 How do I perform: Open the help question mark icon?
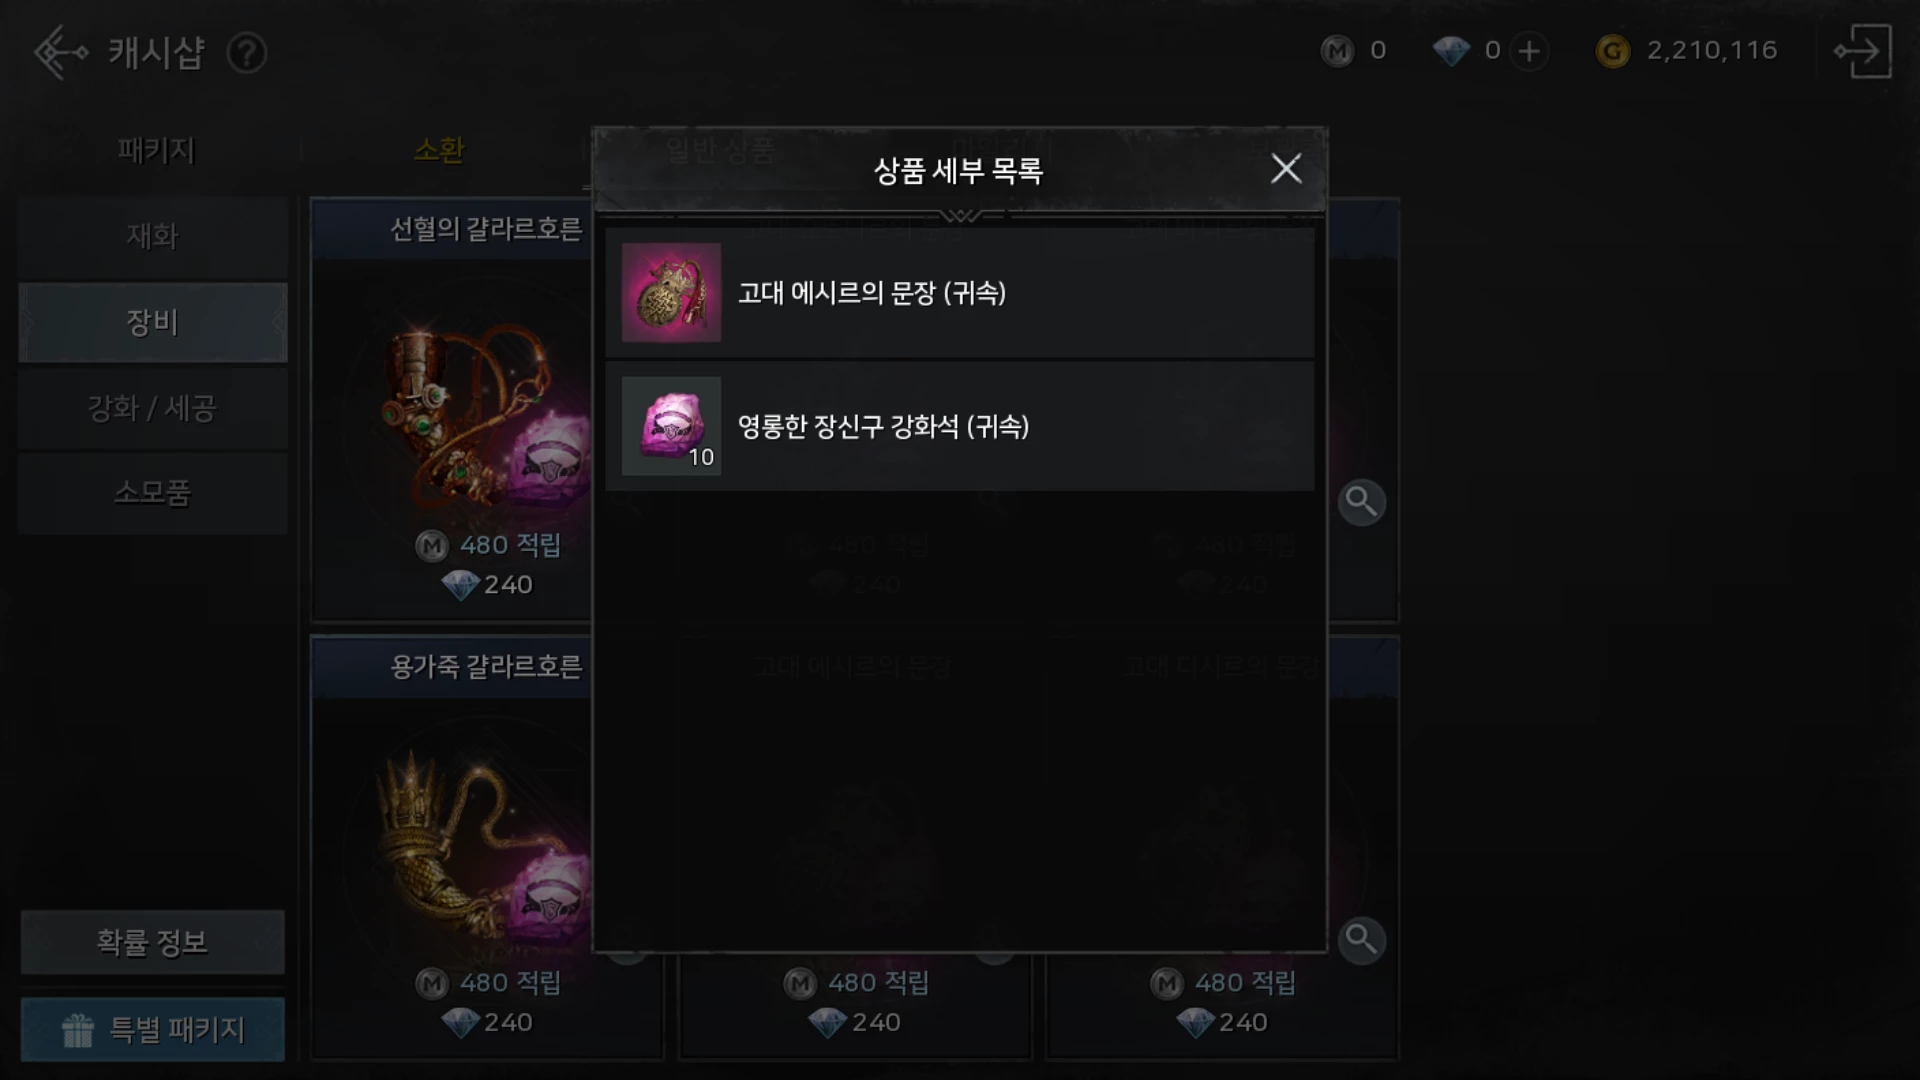click(246, 53)
